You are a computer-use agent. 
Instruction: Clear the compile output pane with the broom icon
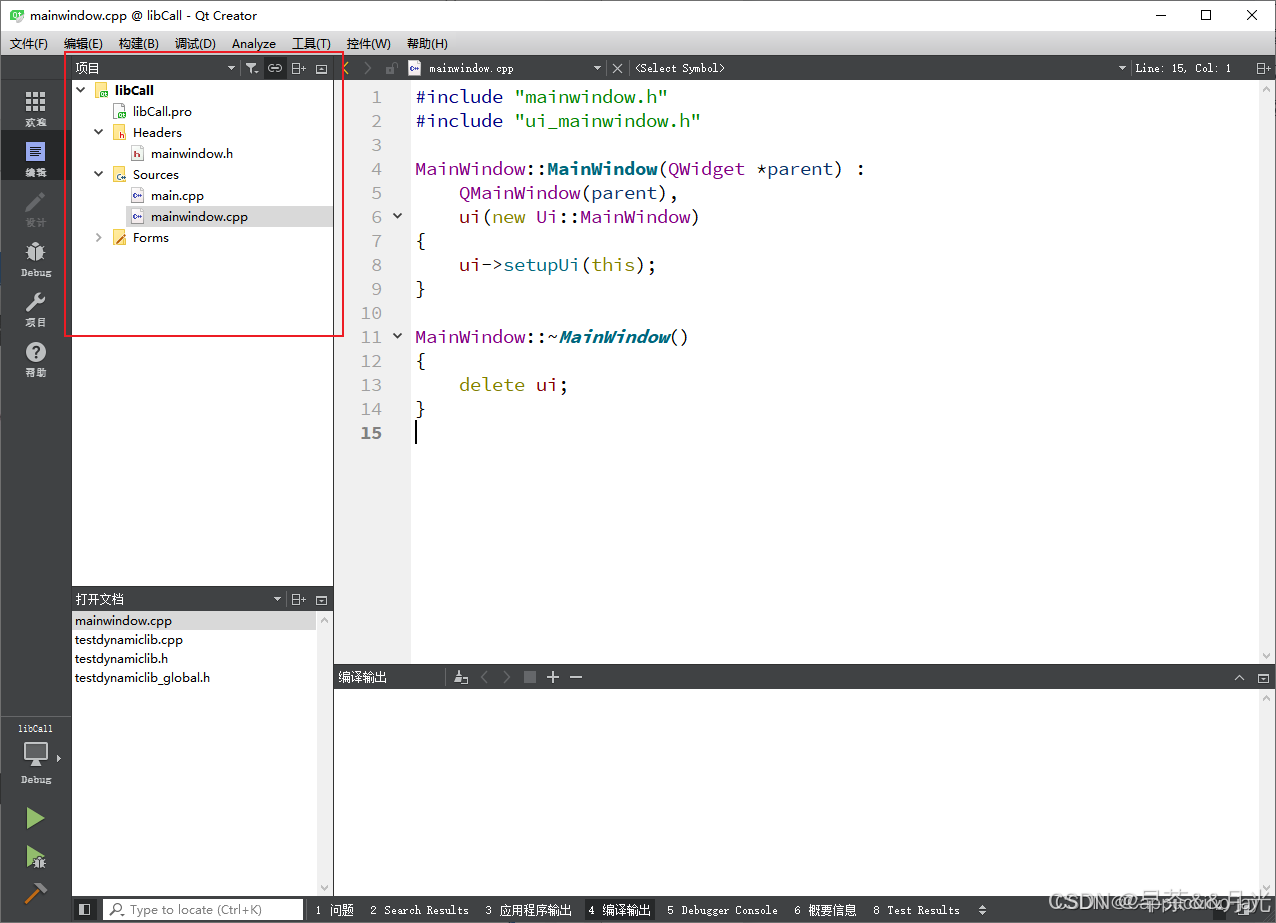tap(461, 677)
